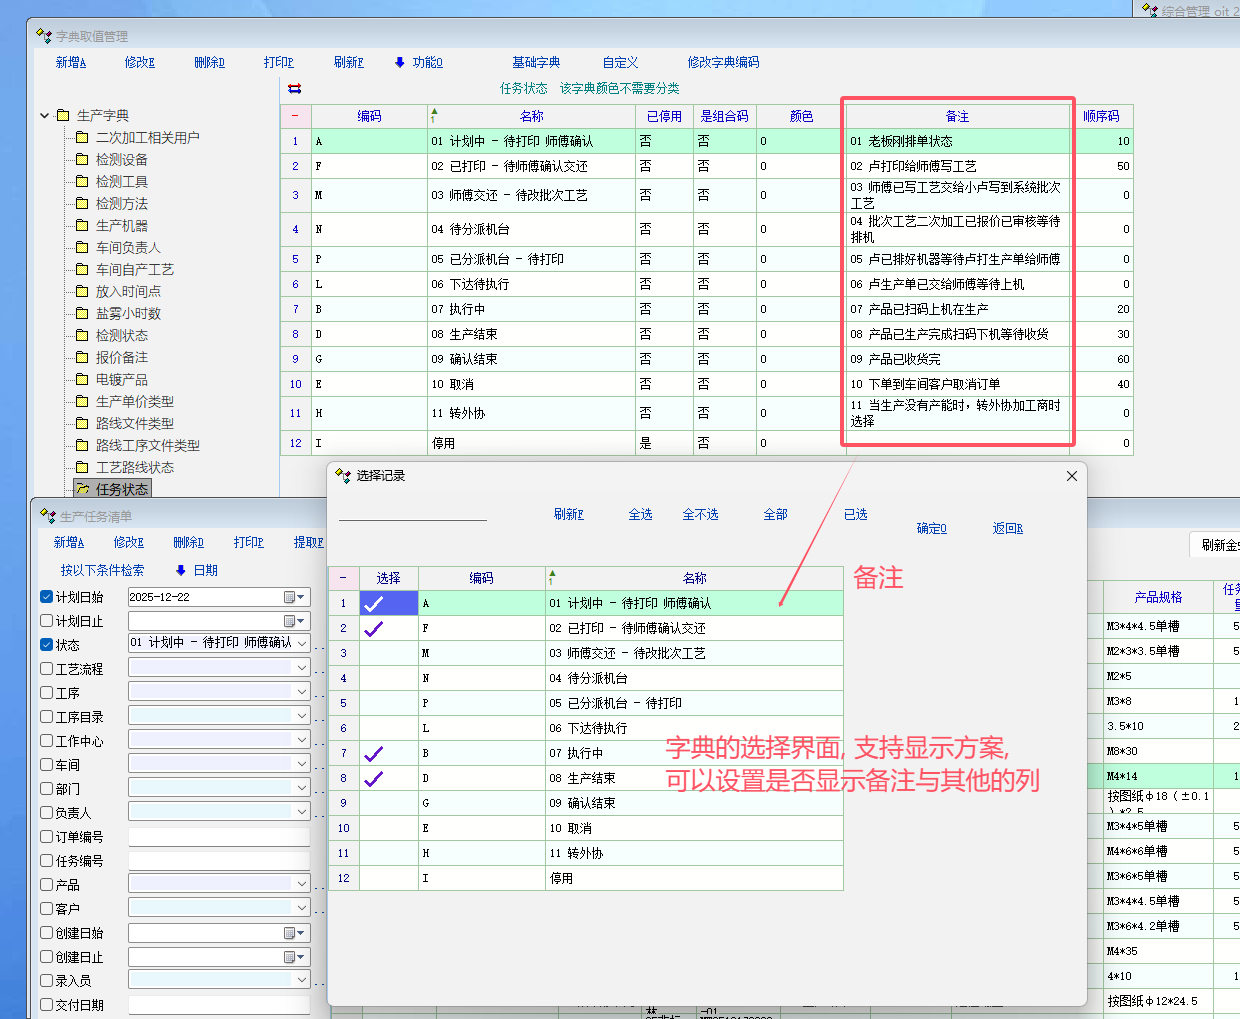The height and width of the screenshot is (1019, 1240).
Task: Click the red-blue swap arrows icon above the grid
Action: (x=294, y=89)
